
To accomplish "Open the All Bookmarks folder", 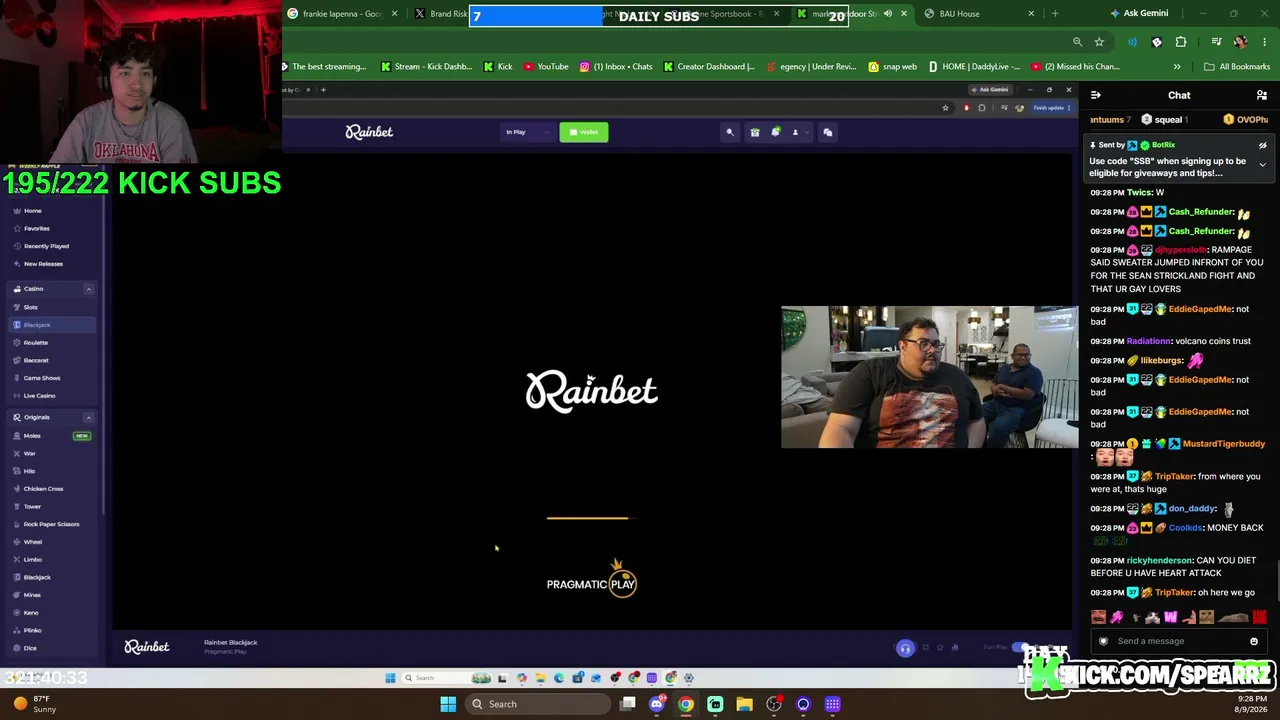I will pyautogui.click(x=1237, y=67).
